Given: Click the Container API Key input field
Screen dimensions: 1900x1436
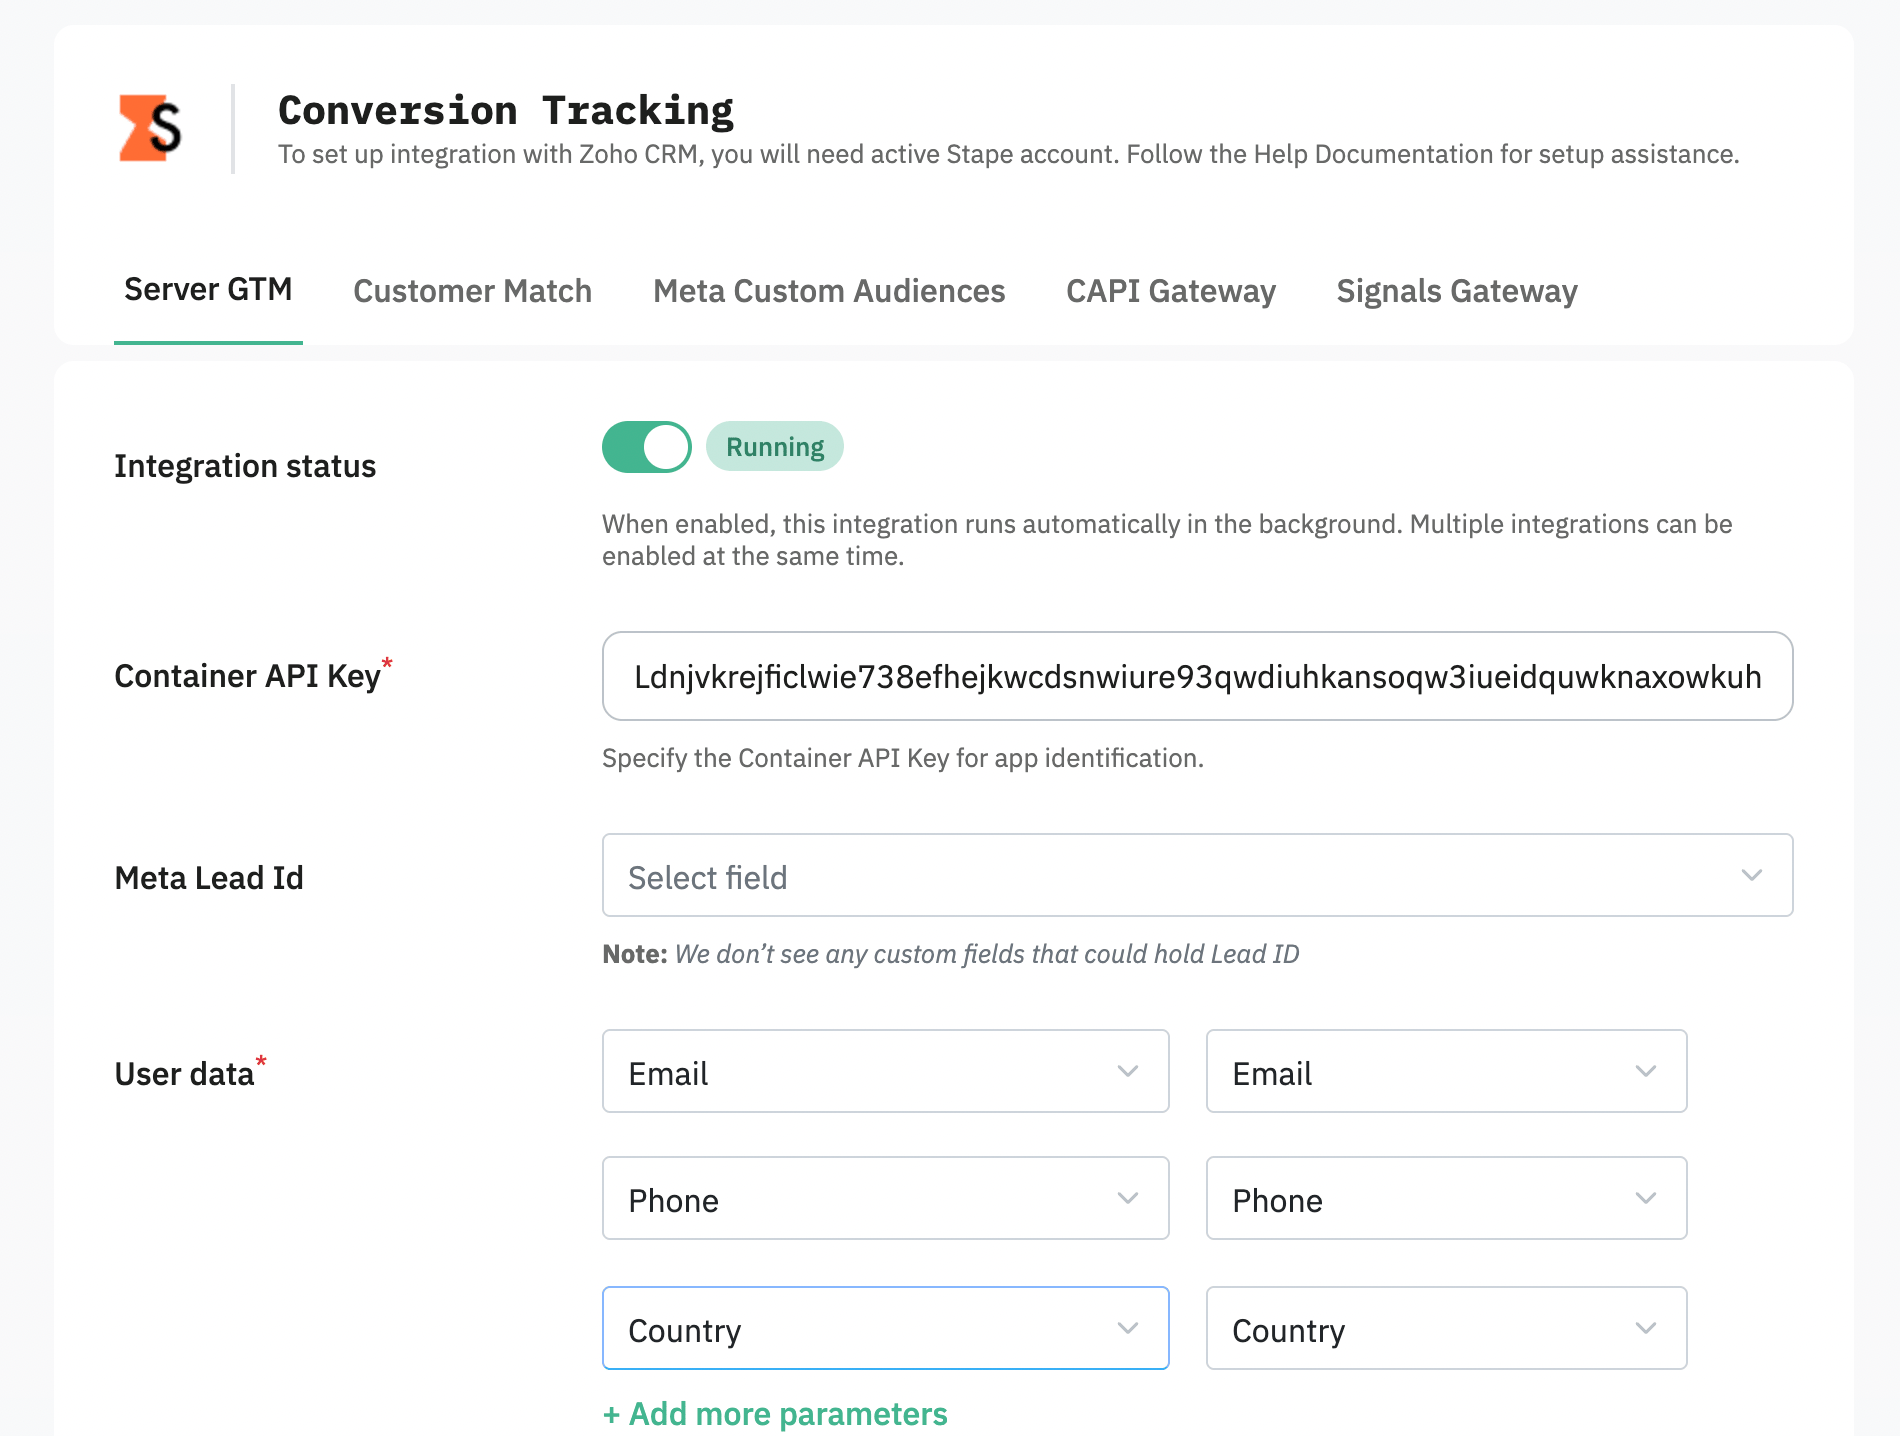Looking at the screenshot, I should pyautogui.click(x=1197, y=676).
